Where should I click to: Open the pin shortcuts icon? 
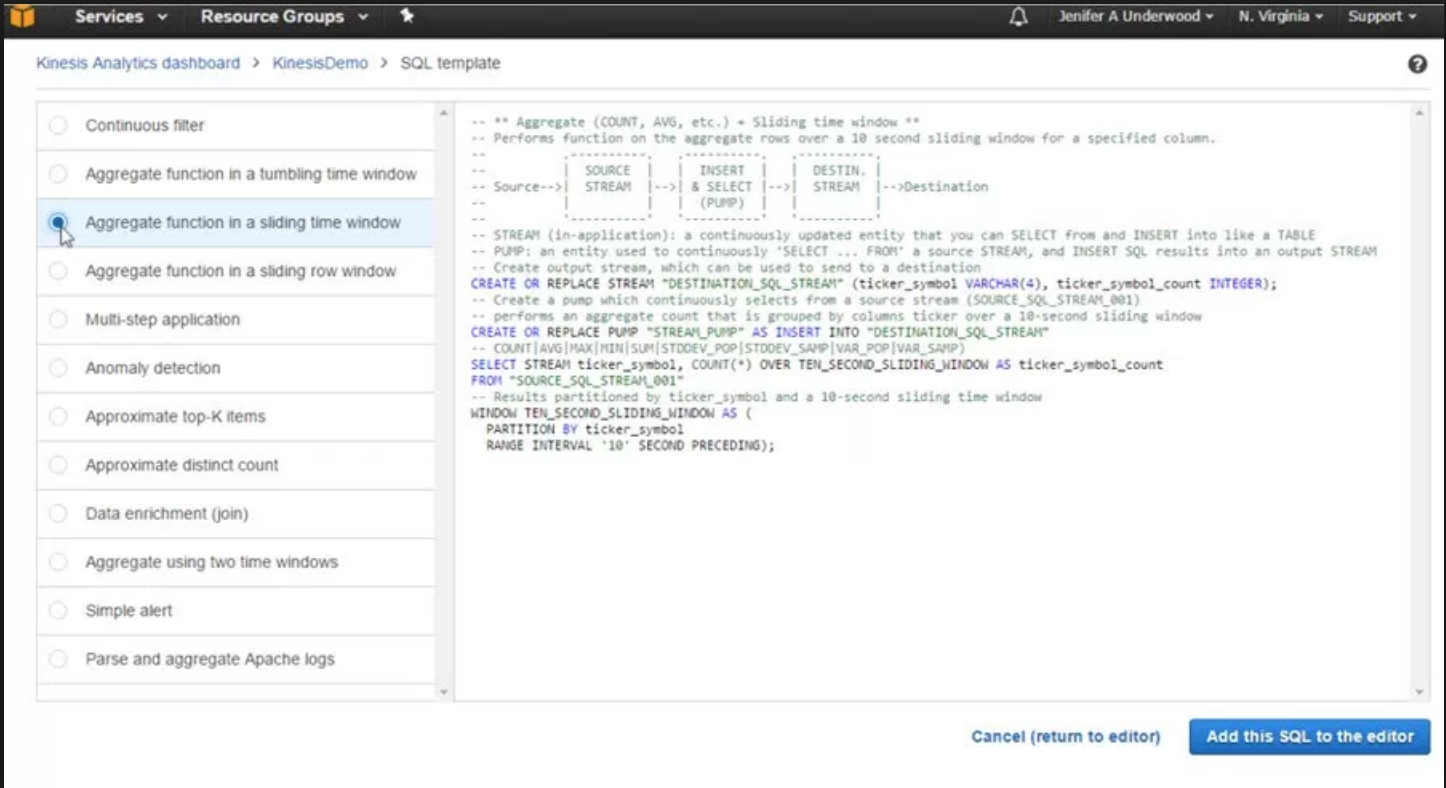click(406, 16)
